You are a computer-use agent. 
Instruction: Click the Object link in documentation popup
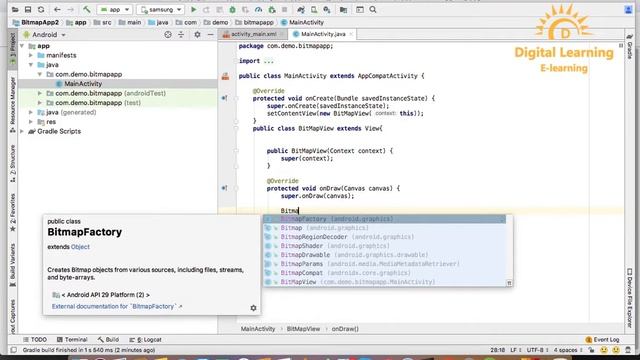80,247
